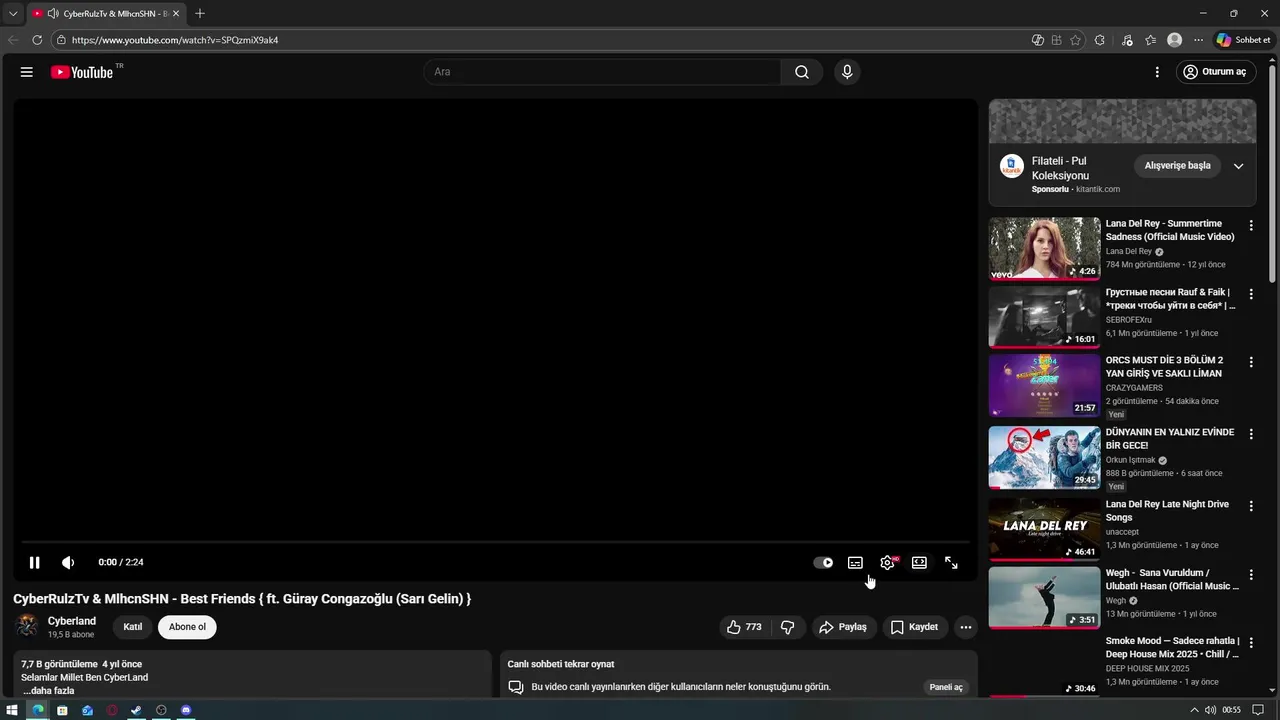Reload the page
The width and height of the screenshot is (1280, 720).
[x=37, y=40]
